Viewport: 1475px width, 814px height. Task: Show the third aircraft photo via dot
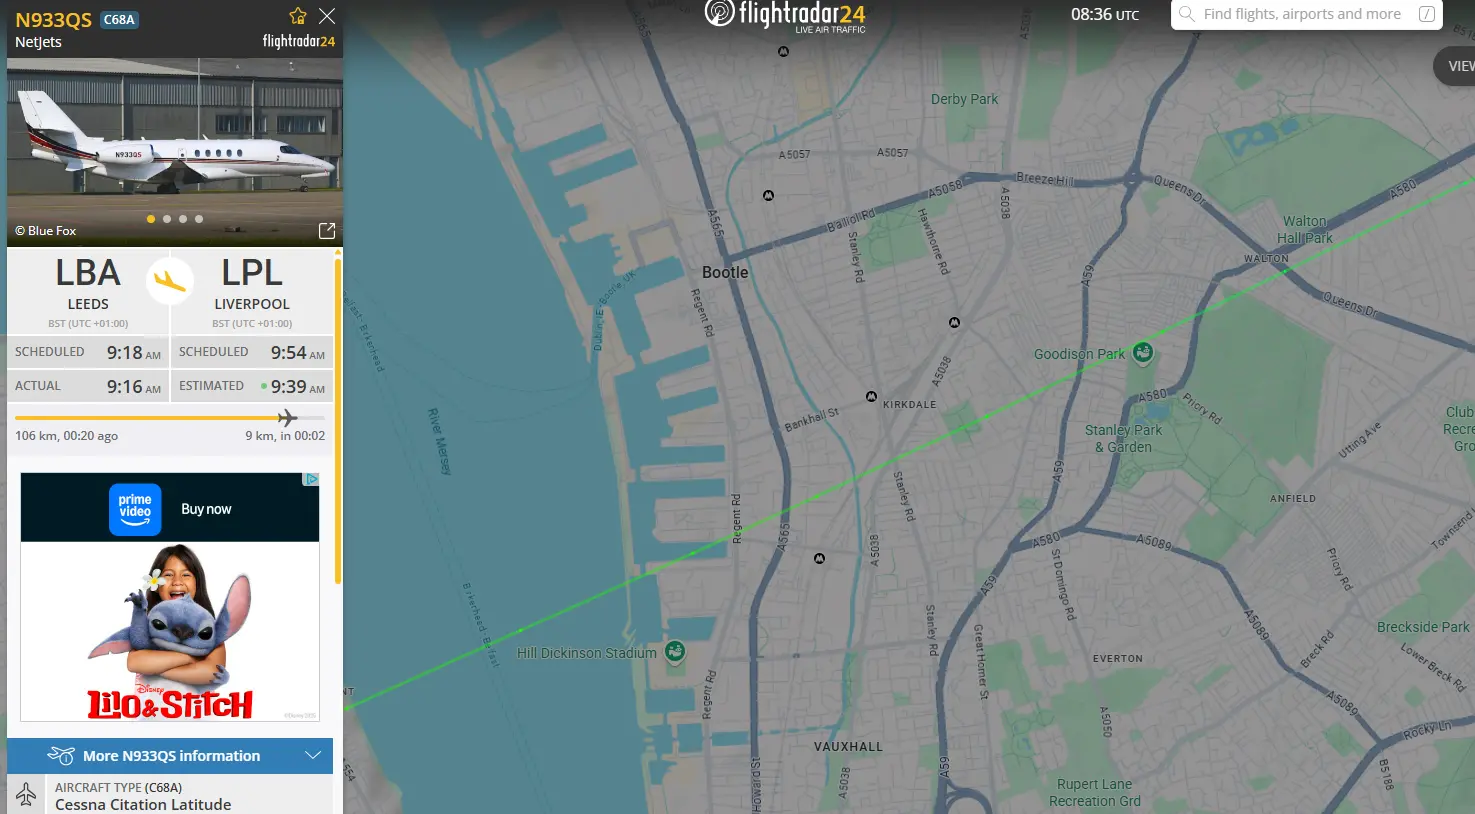(183, 219)
